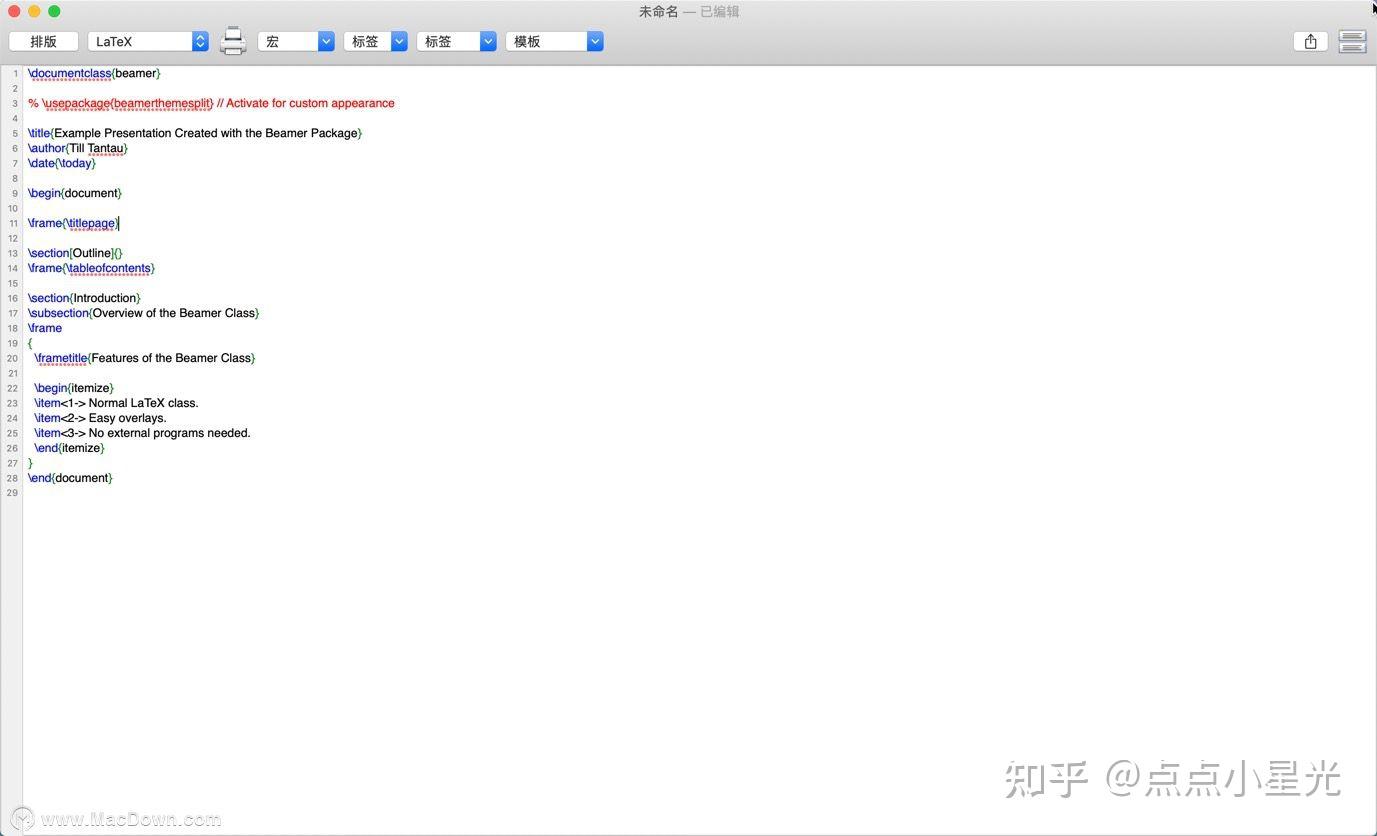The image size is (1377, 836).
Task: Click the green zoom window button
Action: (53, 10)
